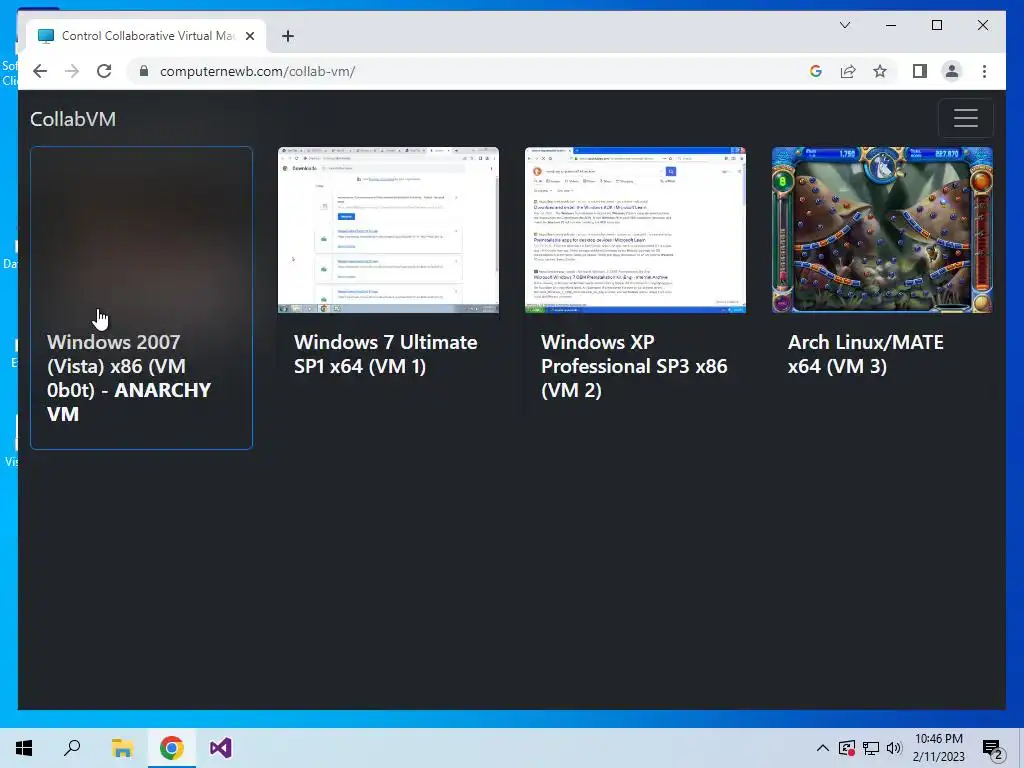Open the Arch Linux/MATE game thumbnail
The image size is (1024, 768).
(x=882, y=230)
